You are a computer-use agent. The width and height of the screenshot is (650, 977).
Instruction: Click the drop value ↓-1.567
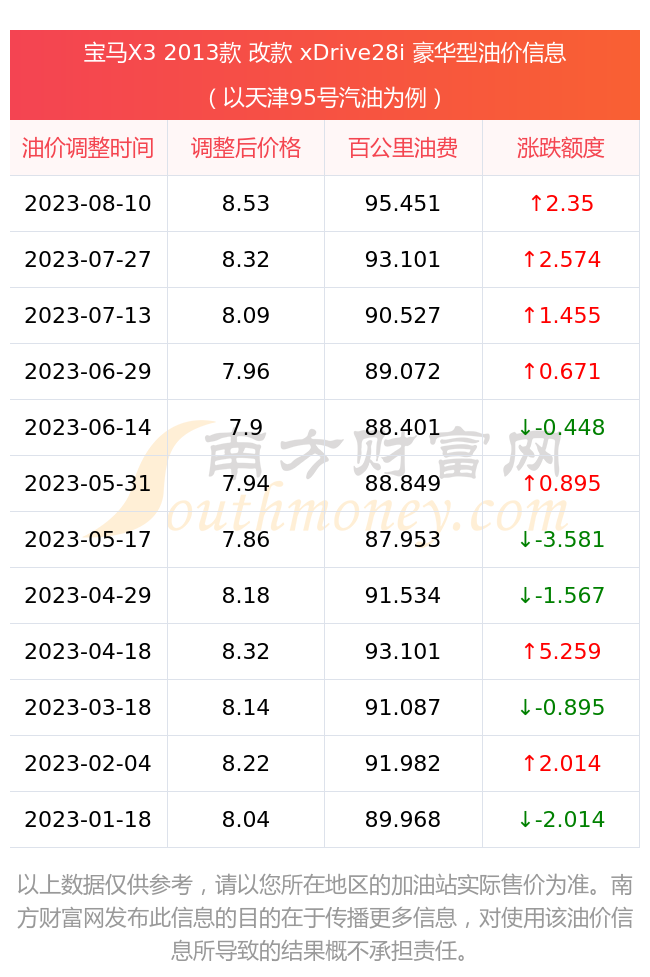(561, 596)
